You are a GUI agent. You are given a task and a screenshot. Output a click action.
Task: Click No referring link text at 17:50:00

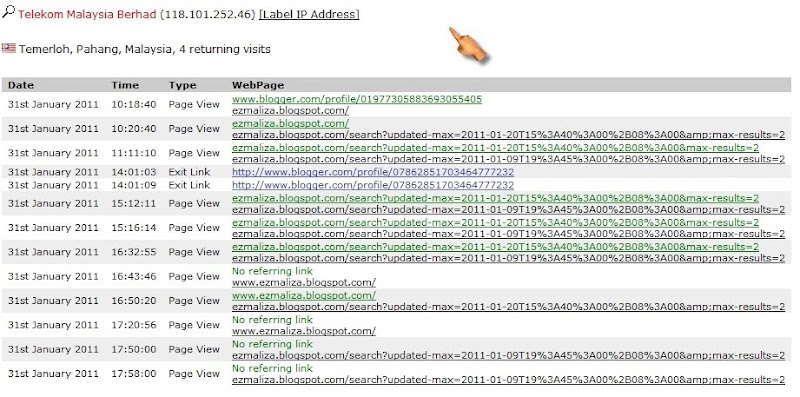[272, 344]
